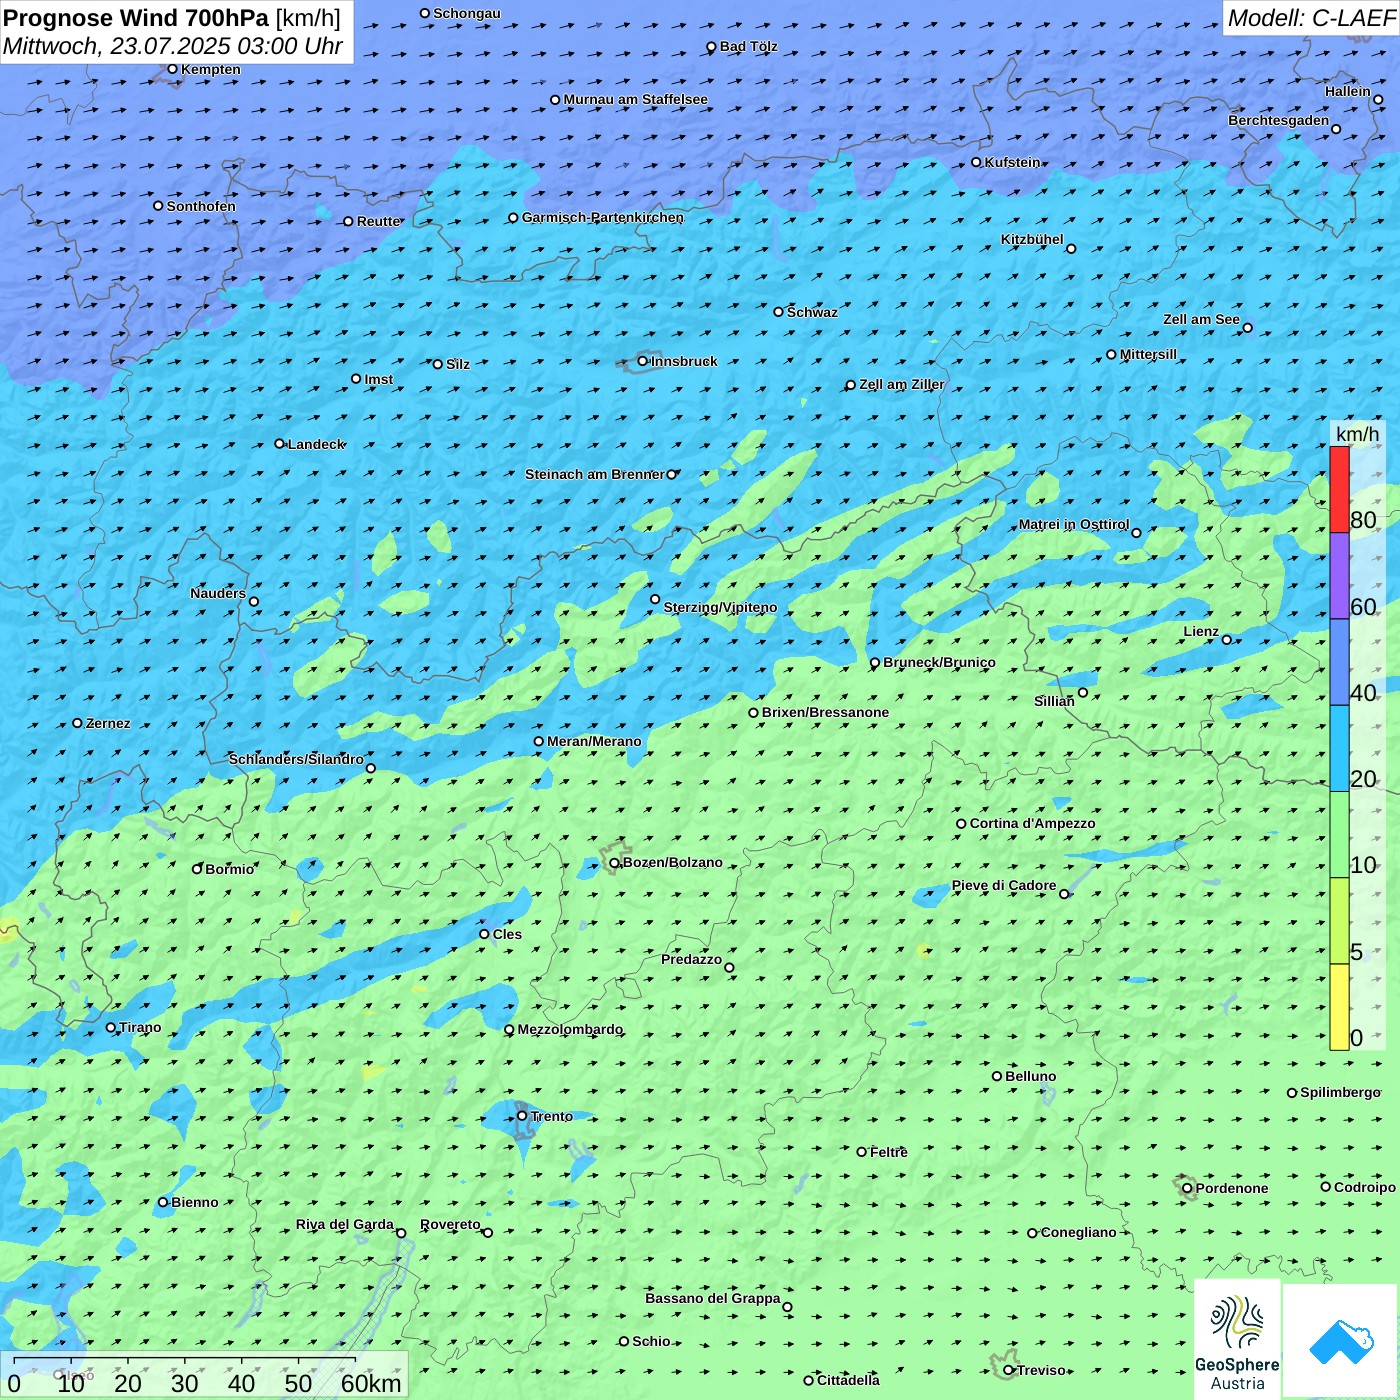Click the 'Prognose Wind 700hPa' title

pyautogui.click(x=137, y=18)
